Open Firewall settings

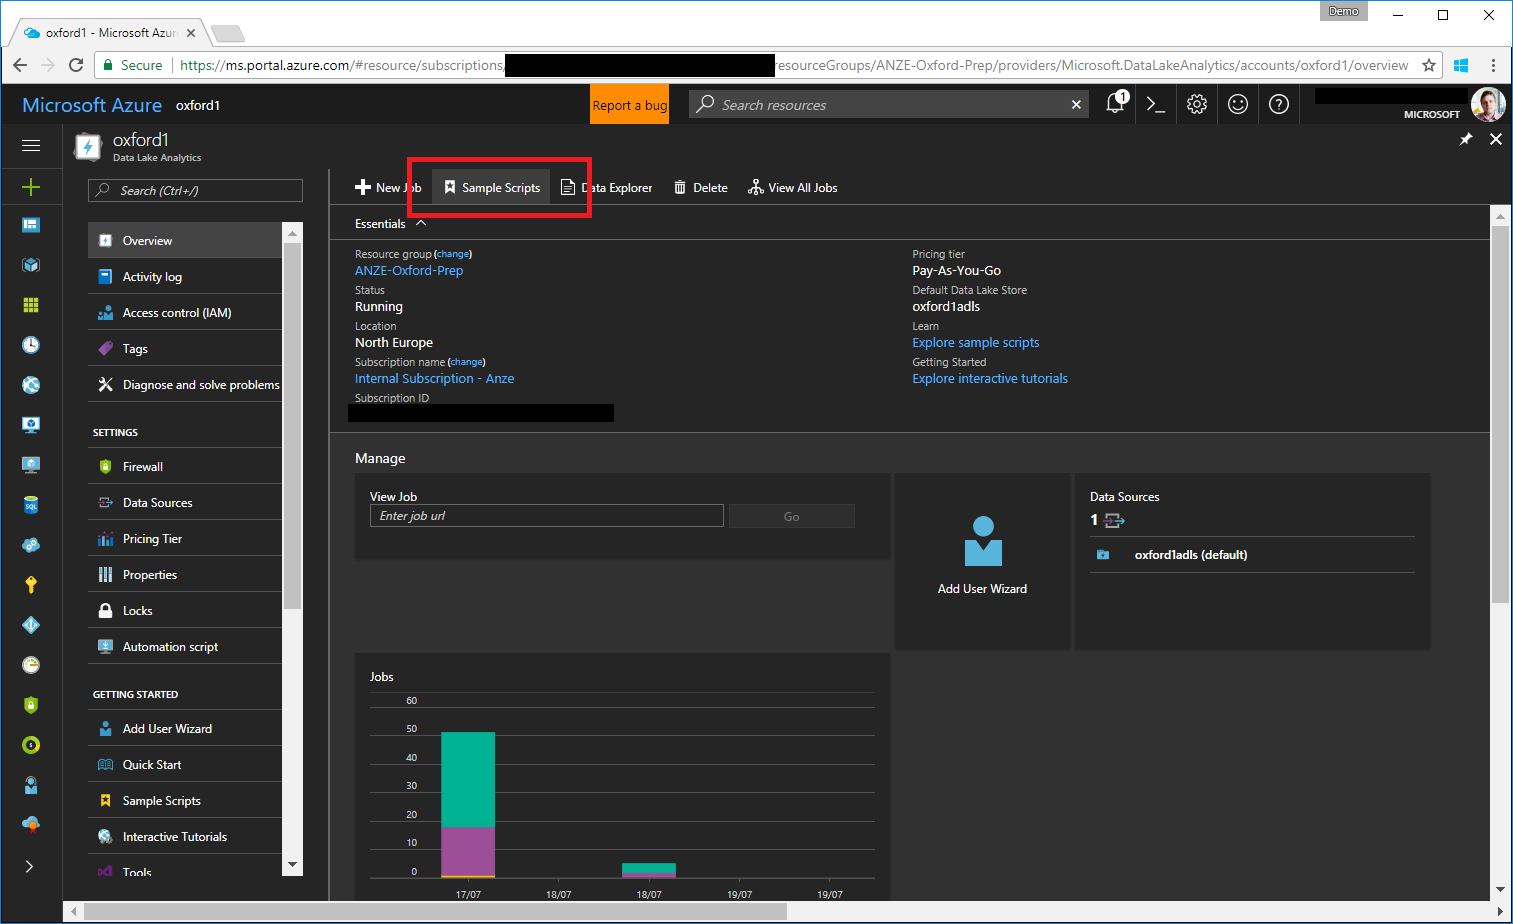coord(186,467)
